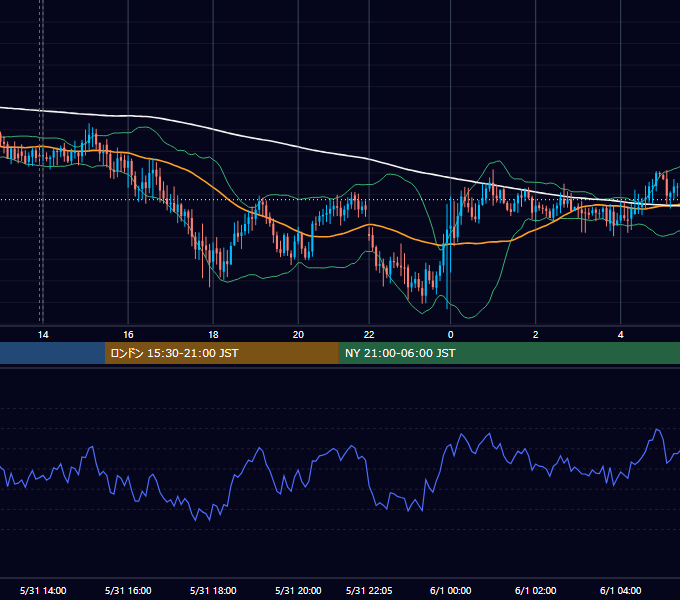Click the NY 21:00-06:00 JST session bar
The image size is (680, 600).
509,353
